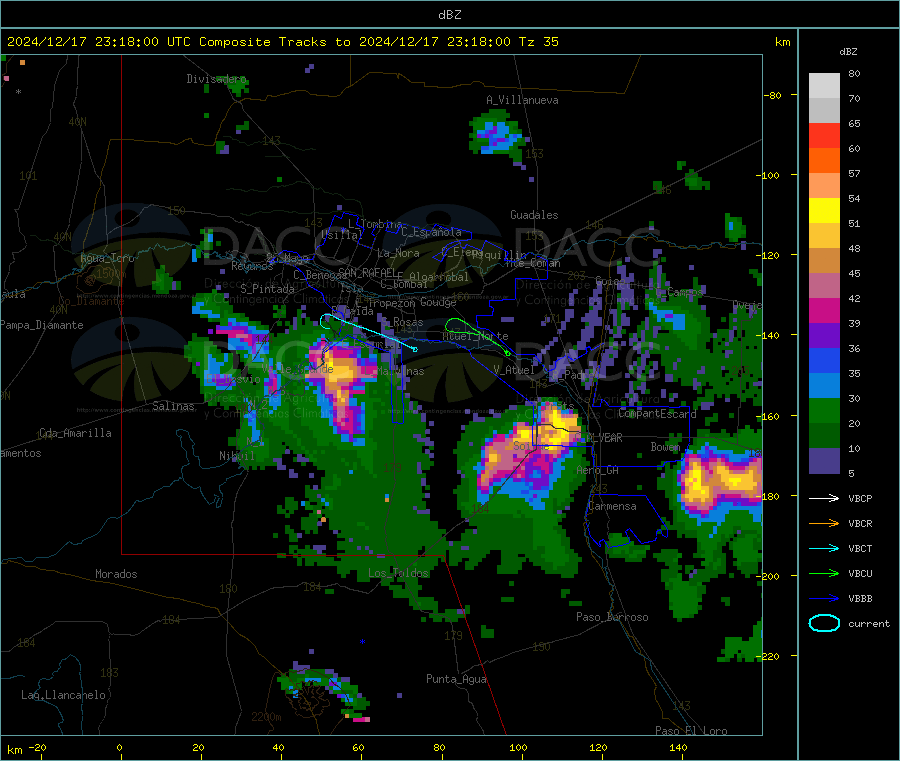Click the yellow 51 dBZ color swatch
Image resolution: width=900 pixels, height=761 pixels.
(824, 211)
